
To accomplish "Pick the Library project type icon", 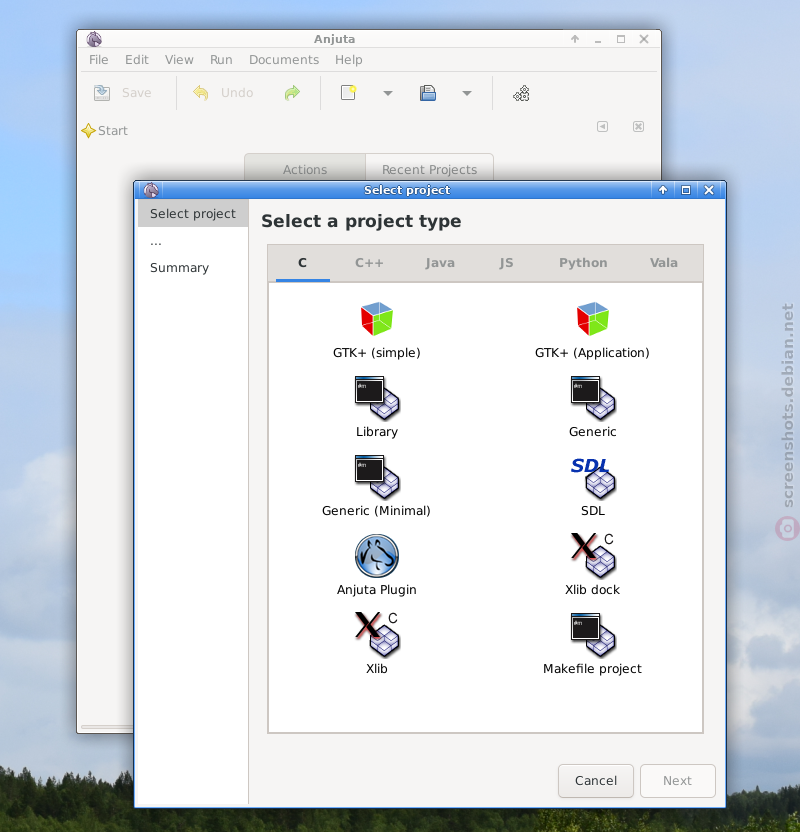I will 377,397.
